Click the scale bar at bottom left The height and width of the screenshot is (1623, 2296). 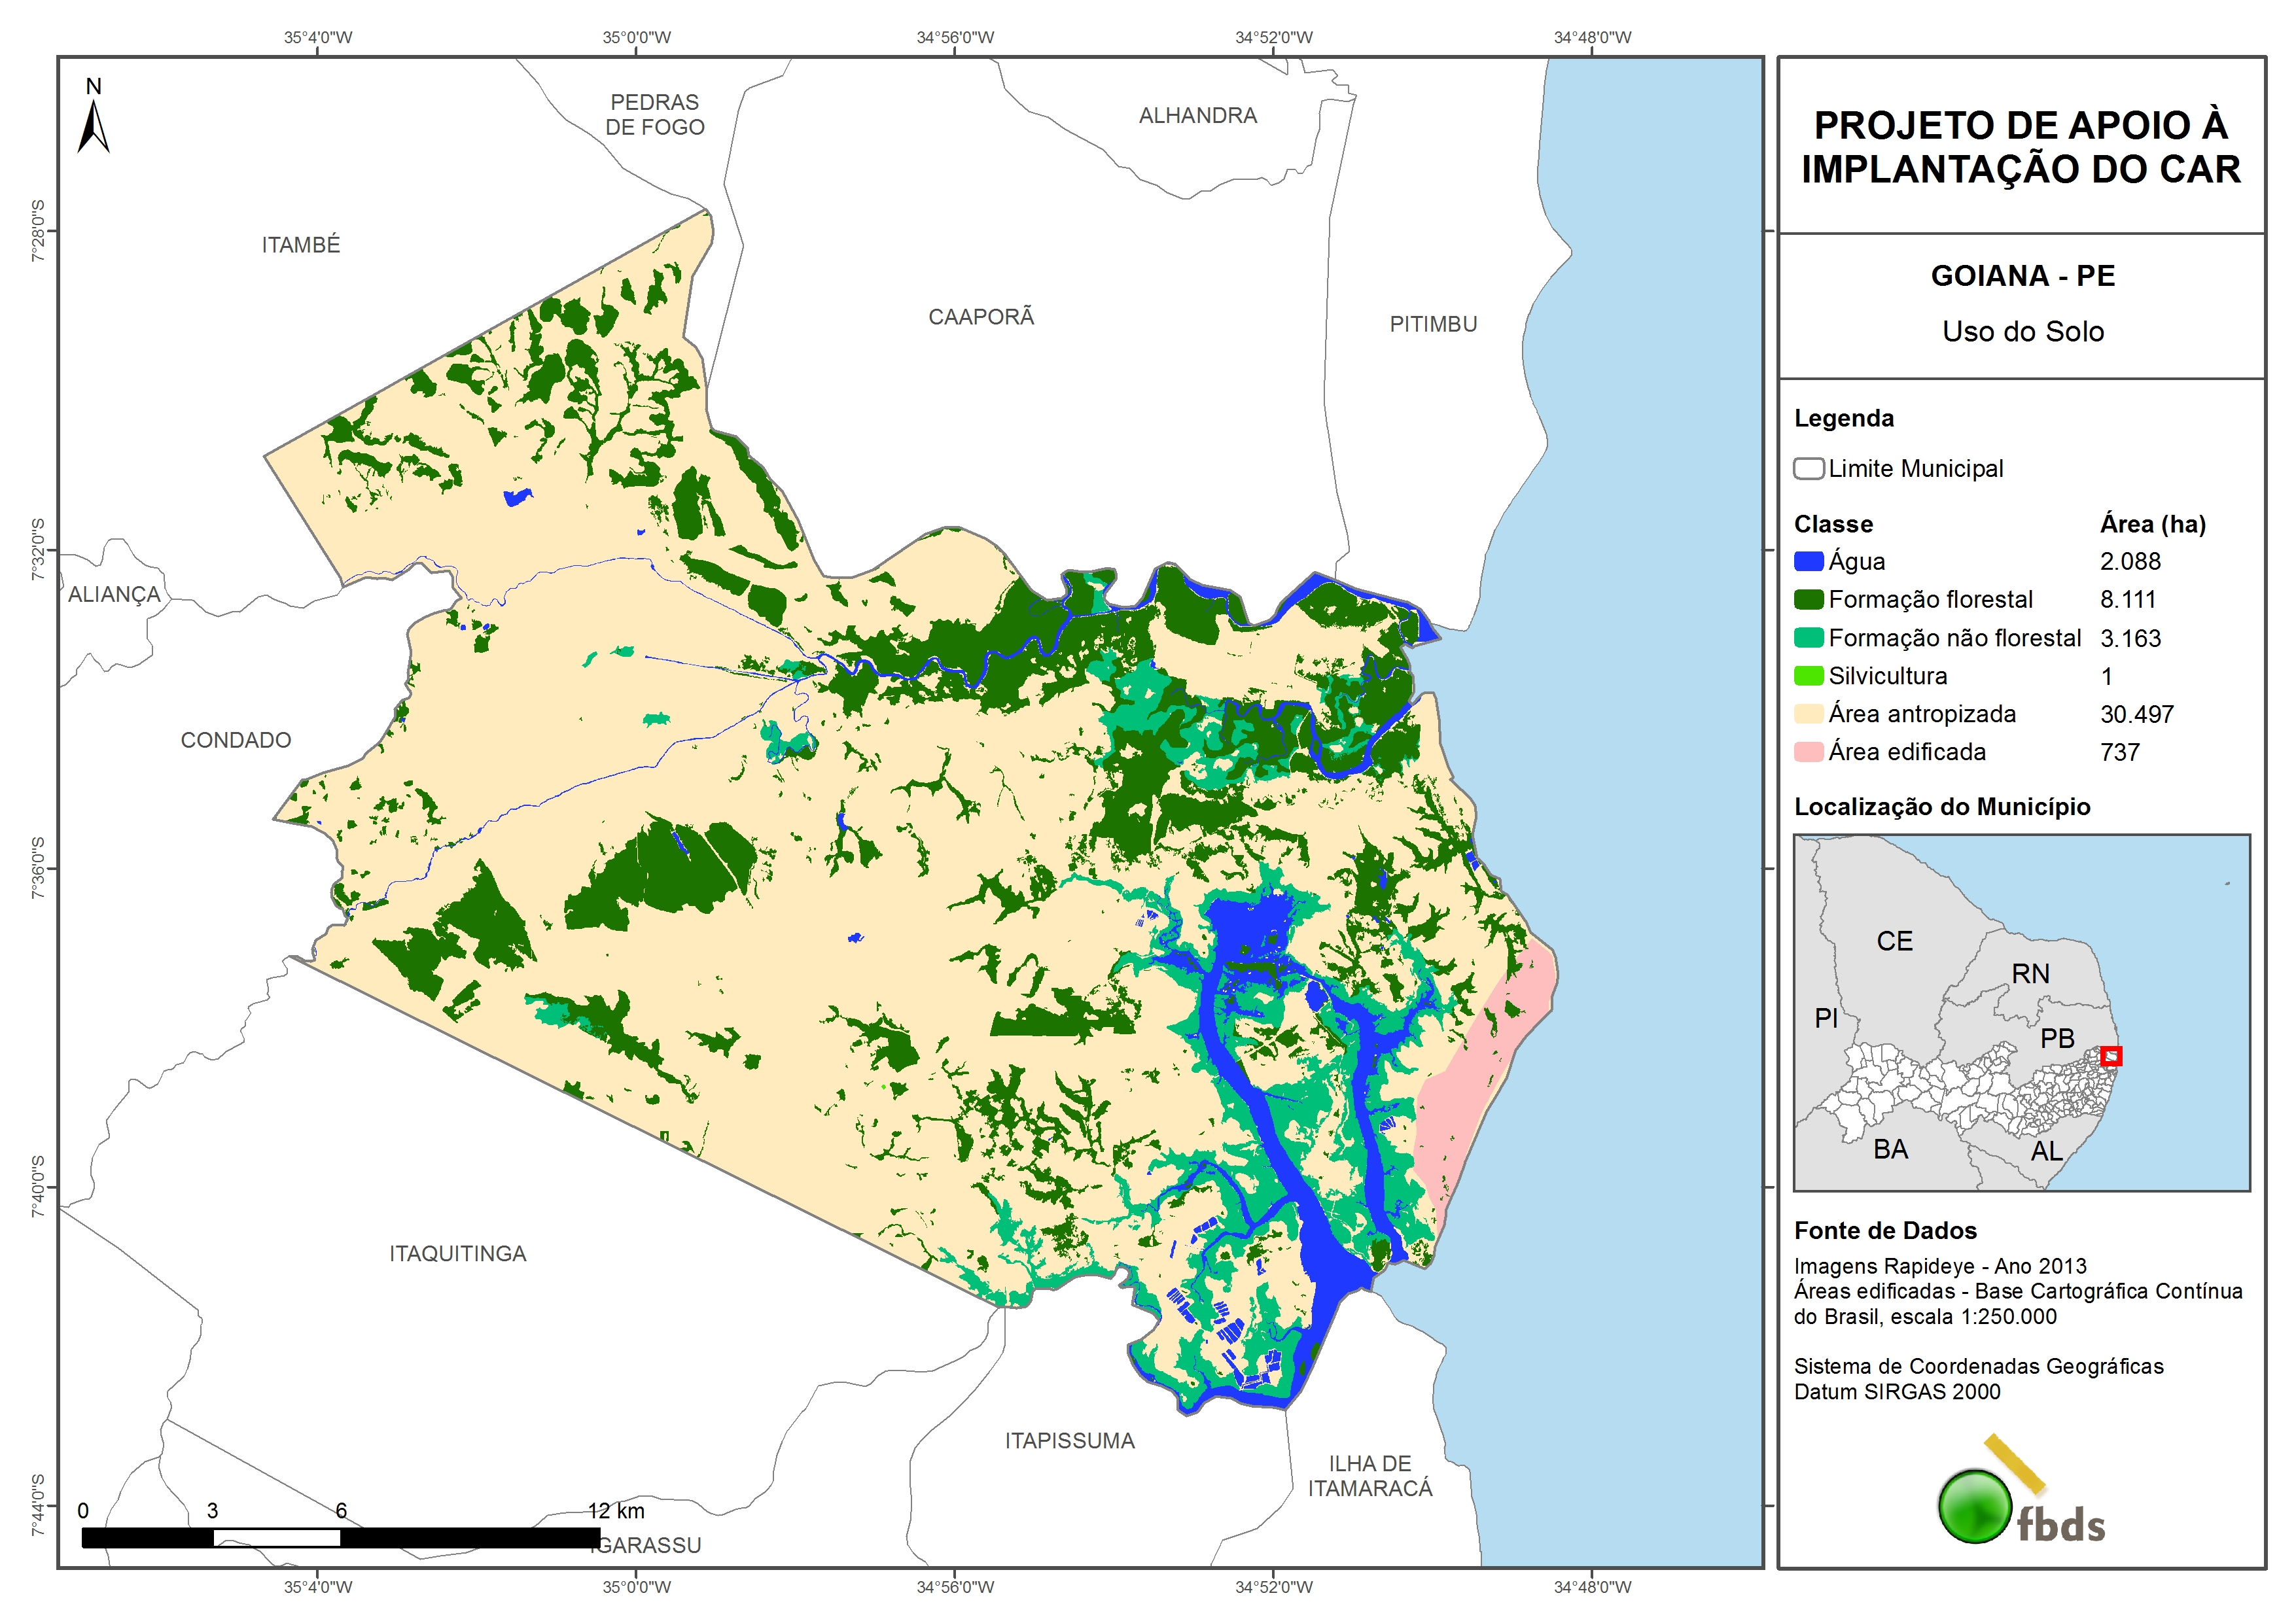click(340, 1537)
